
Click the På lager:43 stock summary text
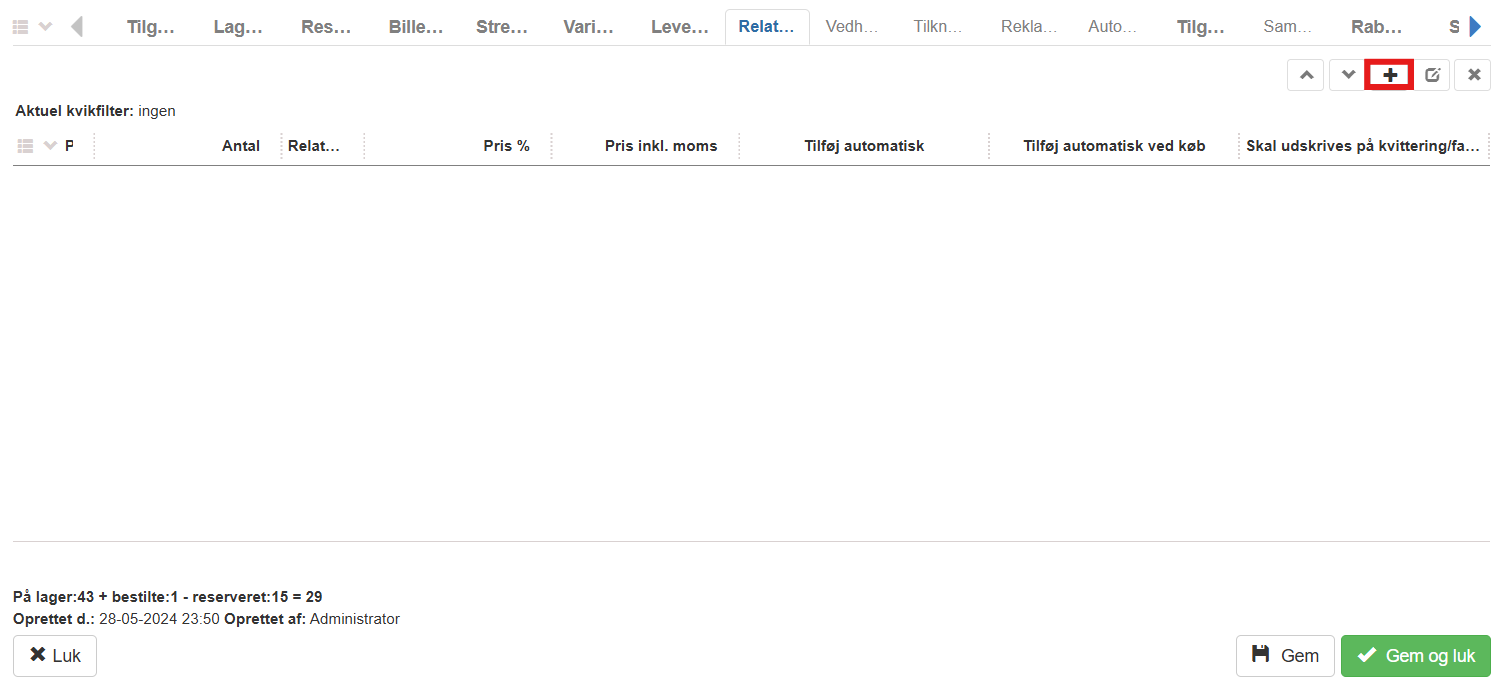[x=167, y=597]
